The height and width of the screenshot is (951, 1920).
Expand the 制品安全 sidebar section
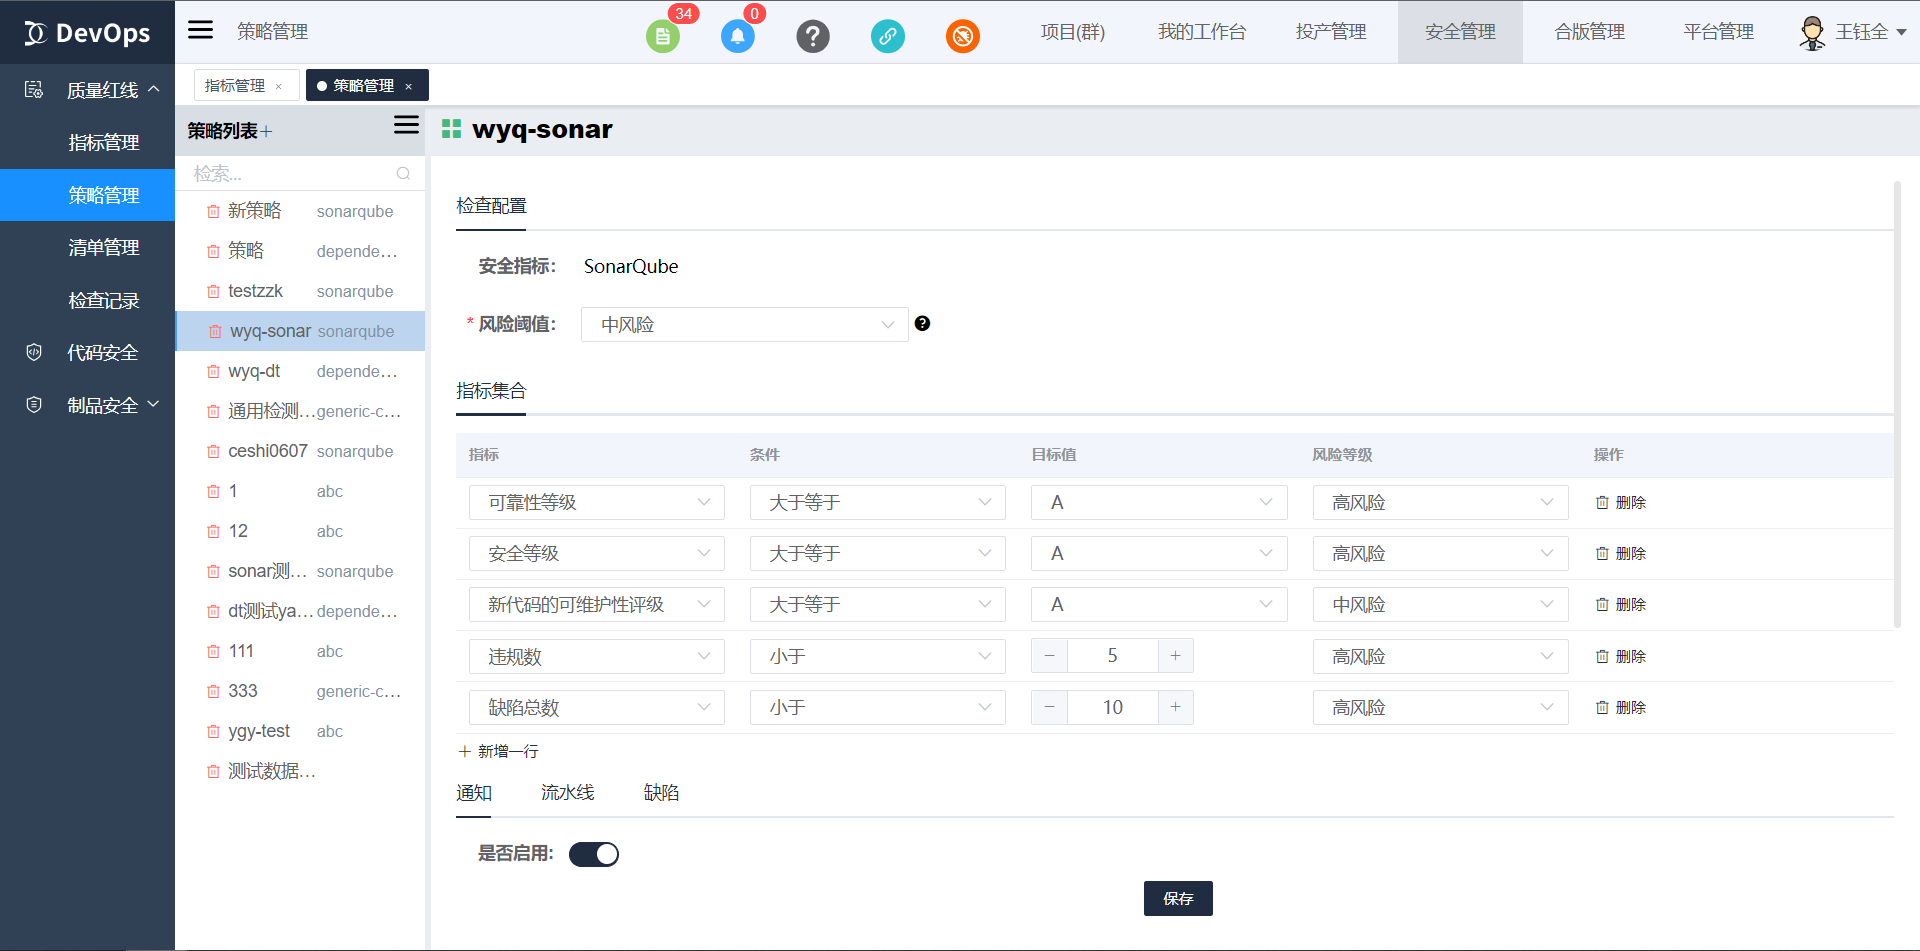point(102,405)
